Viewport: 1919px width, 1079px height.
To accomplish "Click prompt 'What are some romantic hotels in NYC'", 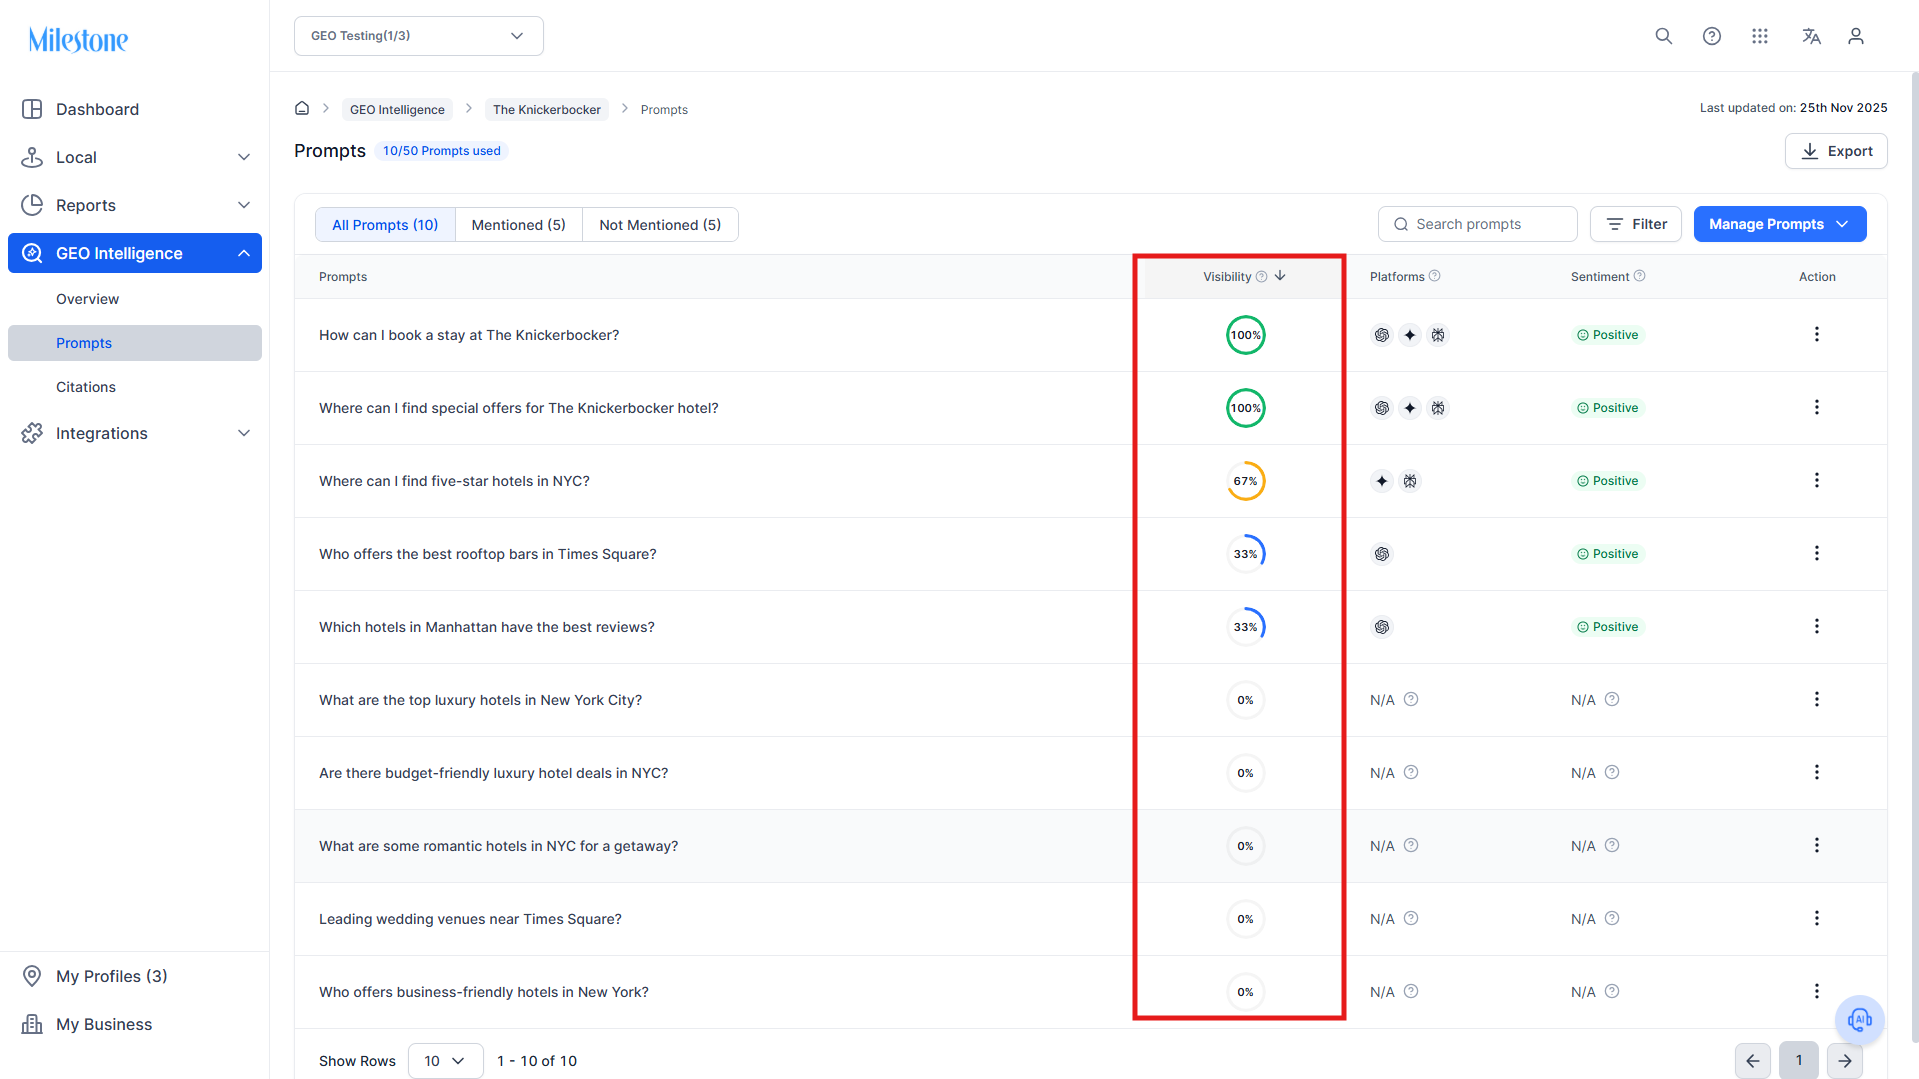I will pyautogui.click(x=498, y=846).
